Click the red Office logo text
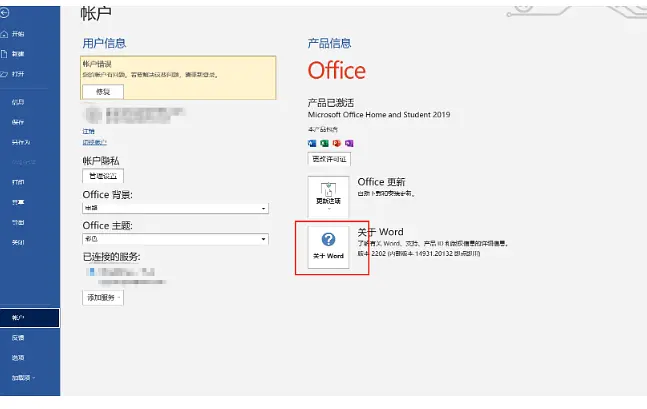Viewport: 647px width, 409px height. (x=337, y=71)
